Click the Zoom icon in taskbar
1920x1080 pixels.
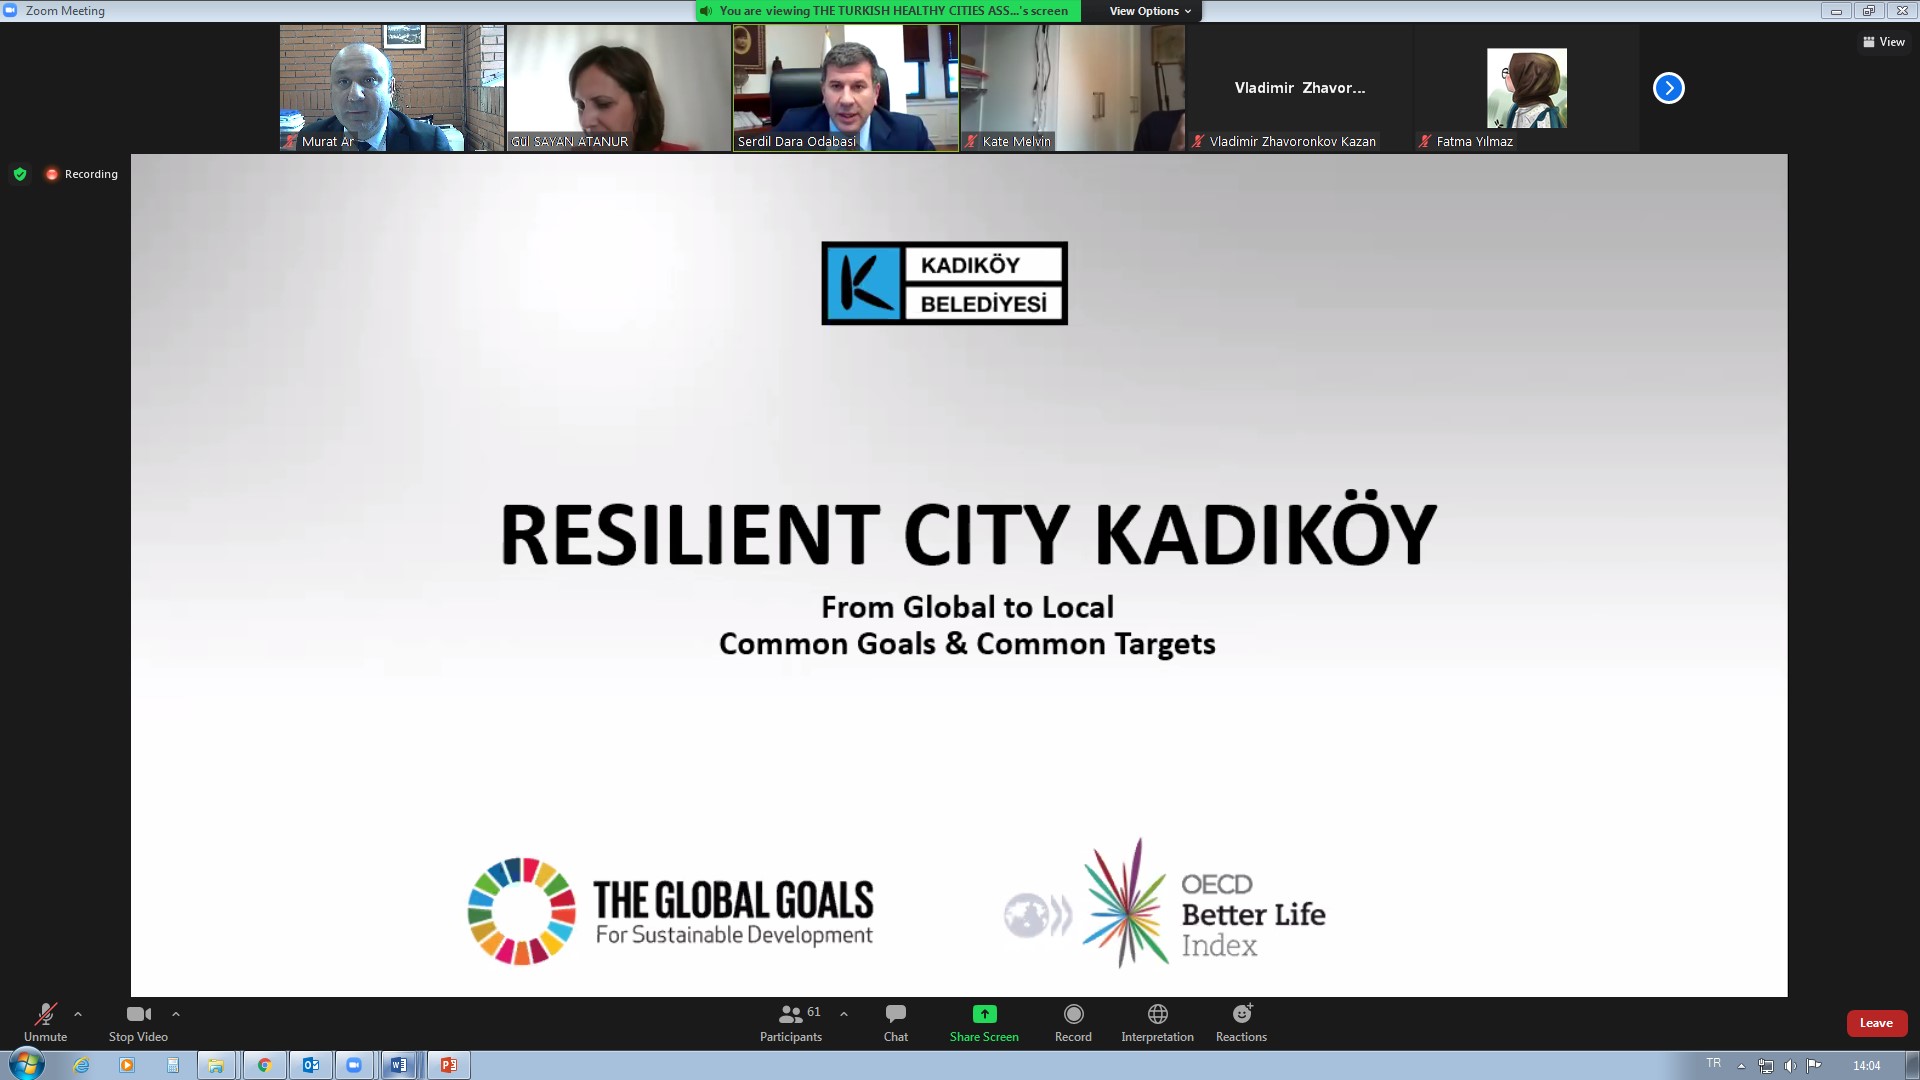click(354, 1065)
